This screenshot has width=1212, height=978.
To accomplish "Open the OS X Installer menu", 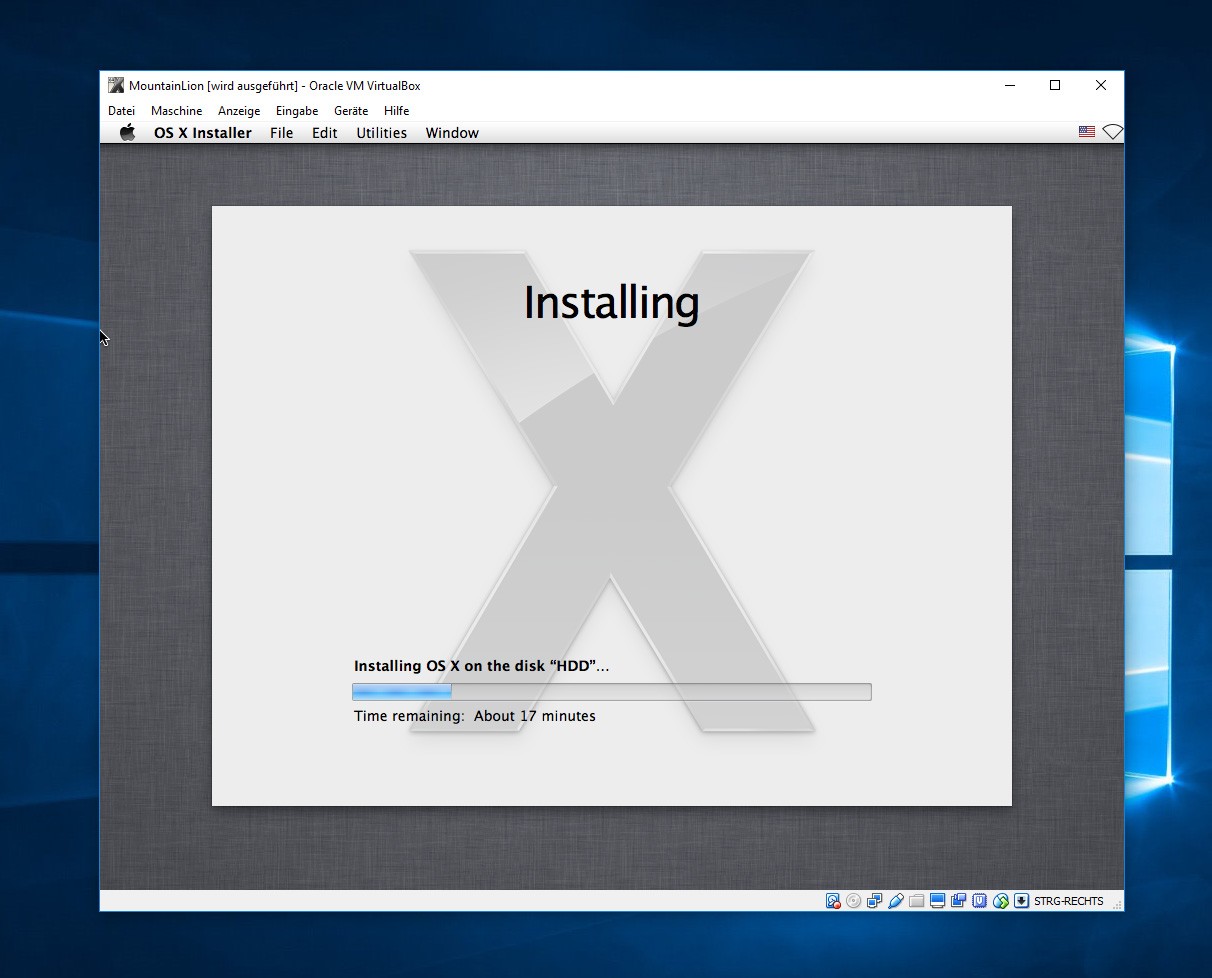I will coord(203,133).
